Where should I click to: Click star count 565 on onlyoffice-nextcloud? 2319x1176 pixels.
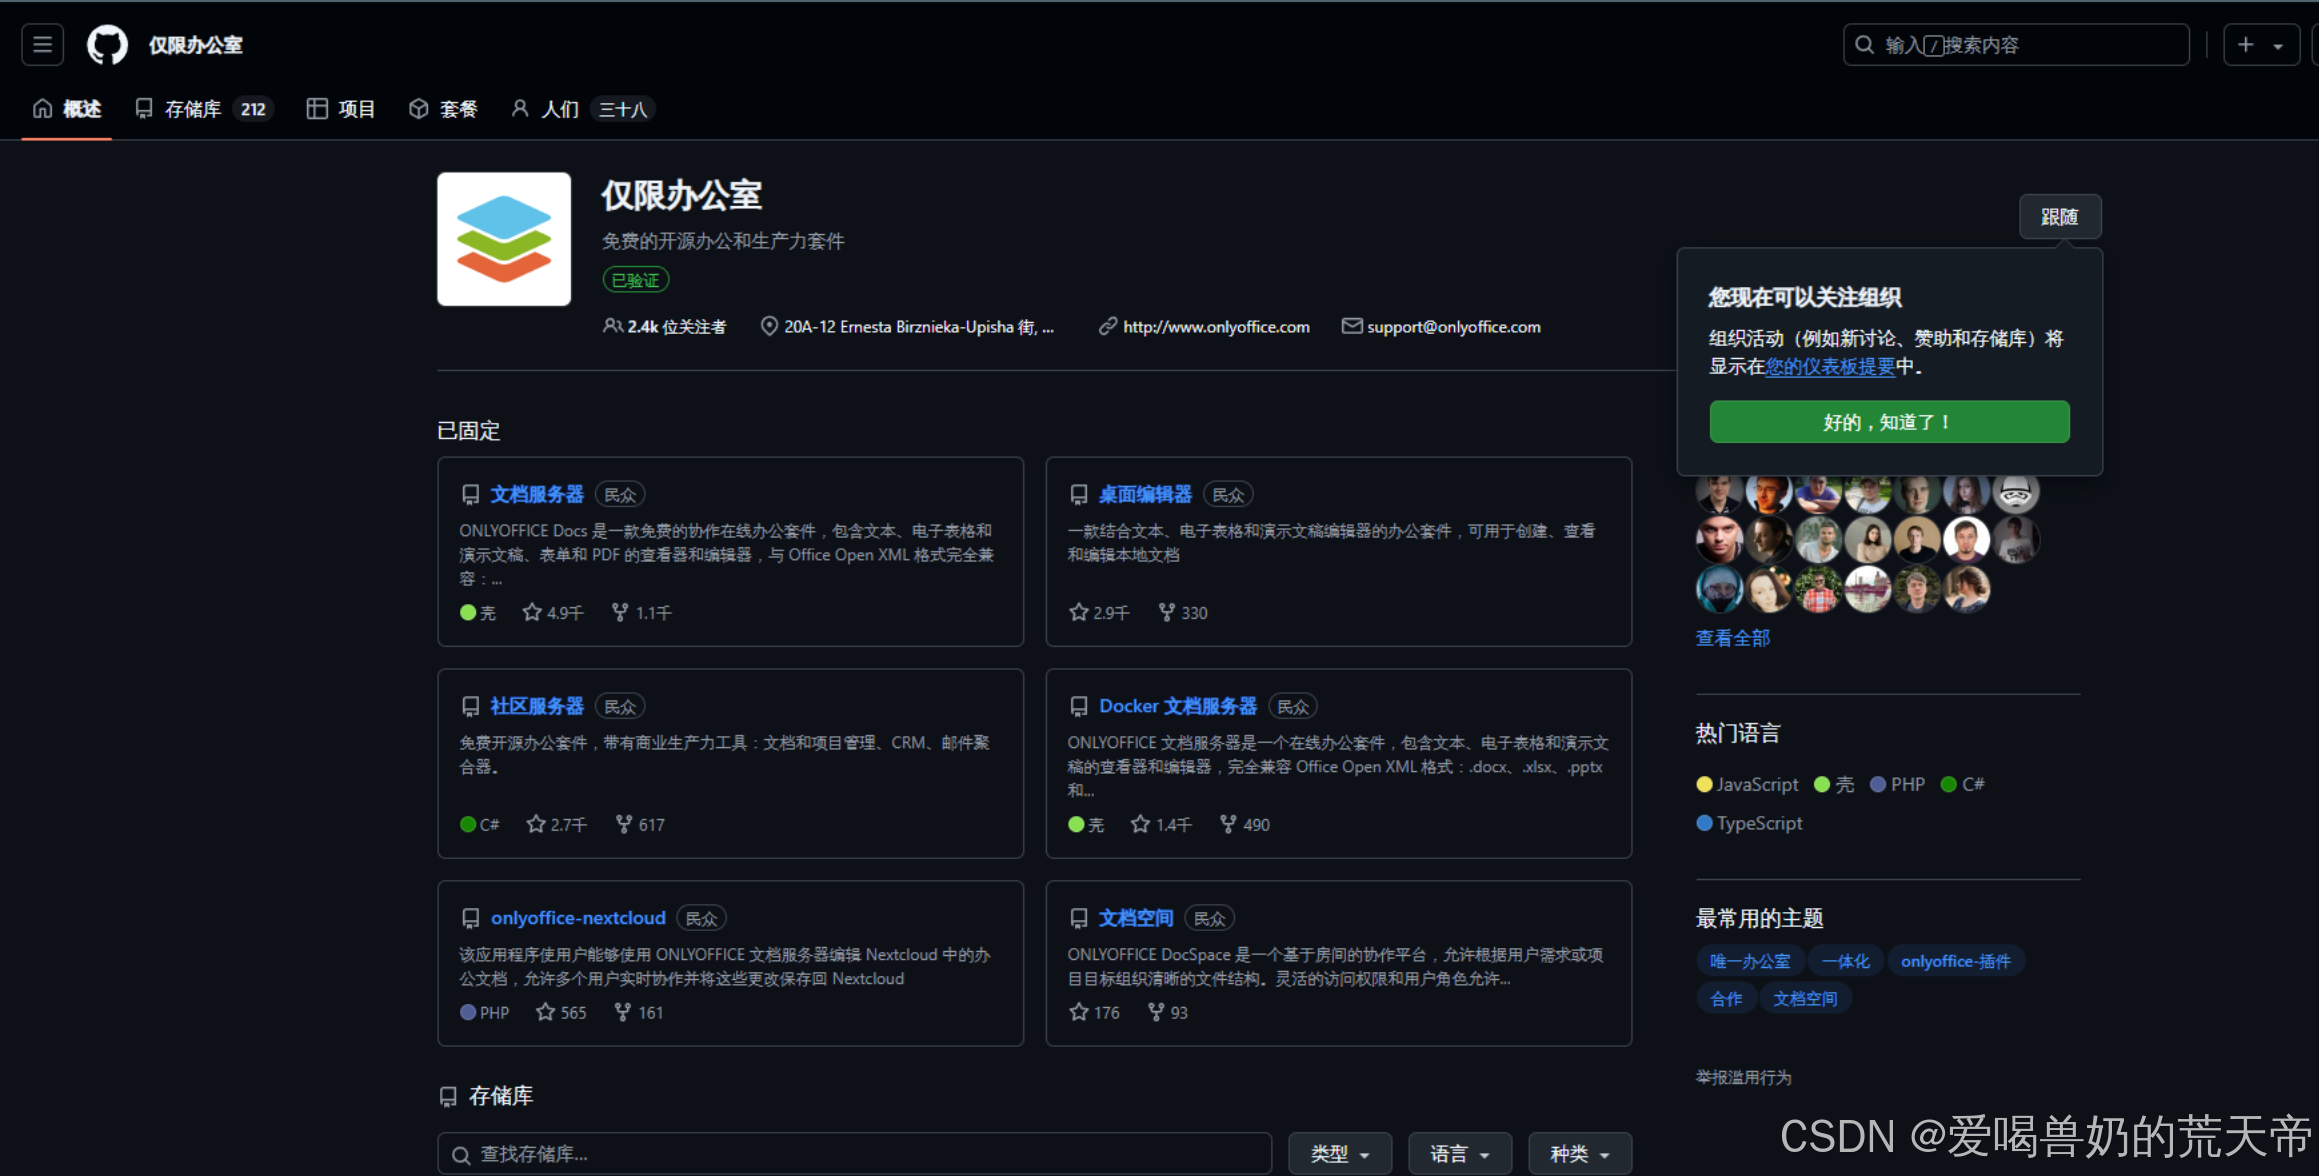(x=561, y=1013)
